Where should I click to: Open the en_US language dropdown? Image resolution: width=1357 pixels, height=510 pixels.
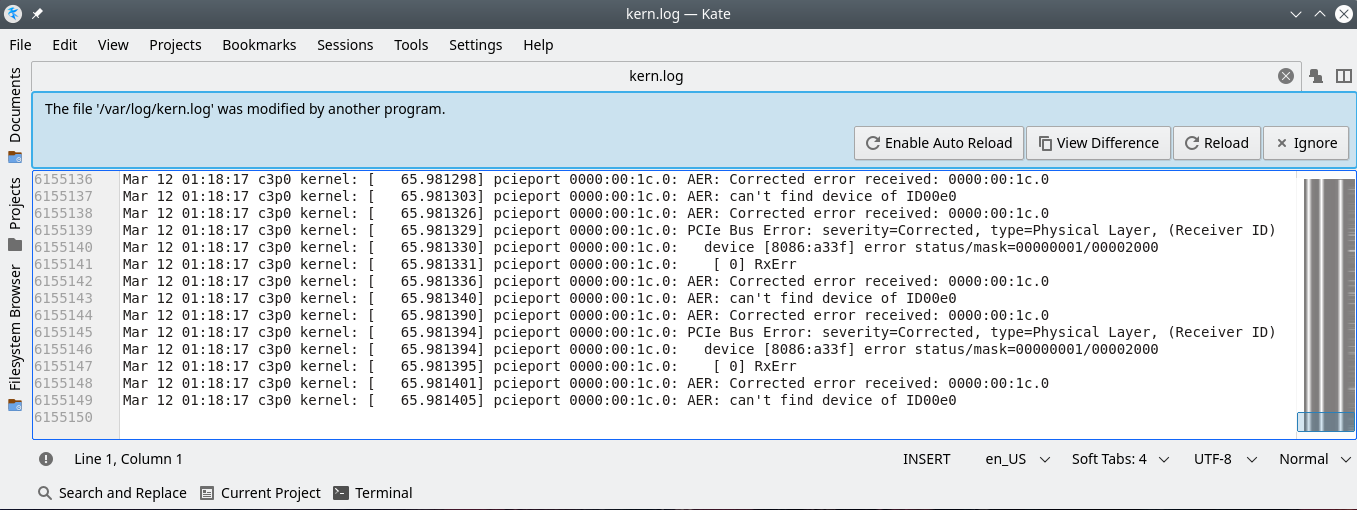click(x=1017, y=459)
